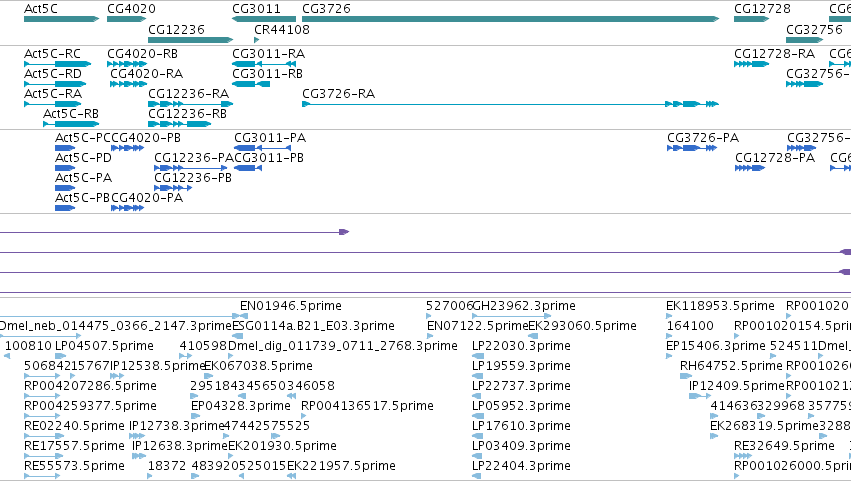This screenshot has height=481, width=851.
Task: Select the CR44108 gene label
Action: coord(282,29)
